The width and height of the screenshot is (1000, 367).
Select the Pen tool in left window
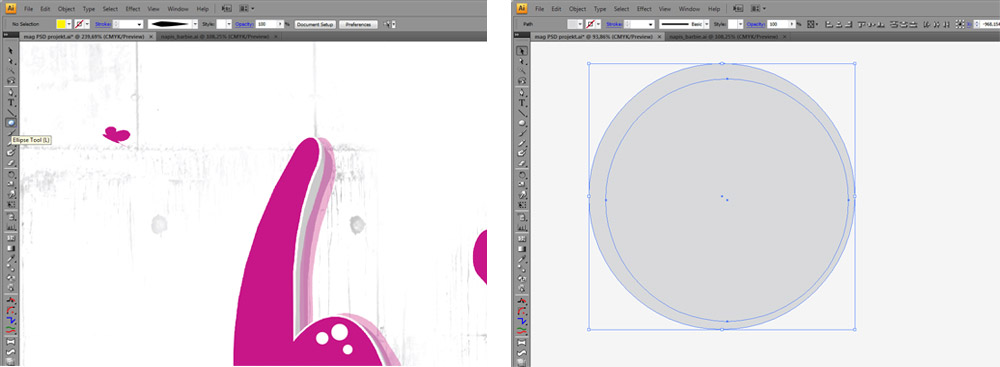coord(11,93)
